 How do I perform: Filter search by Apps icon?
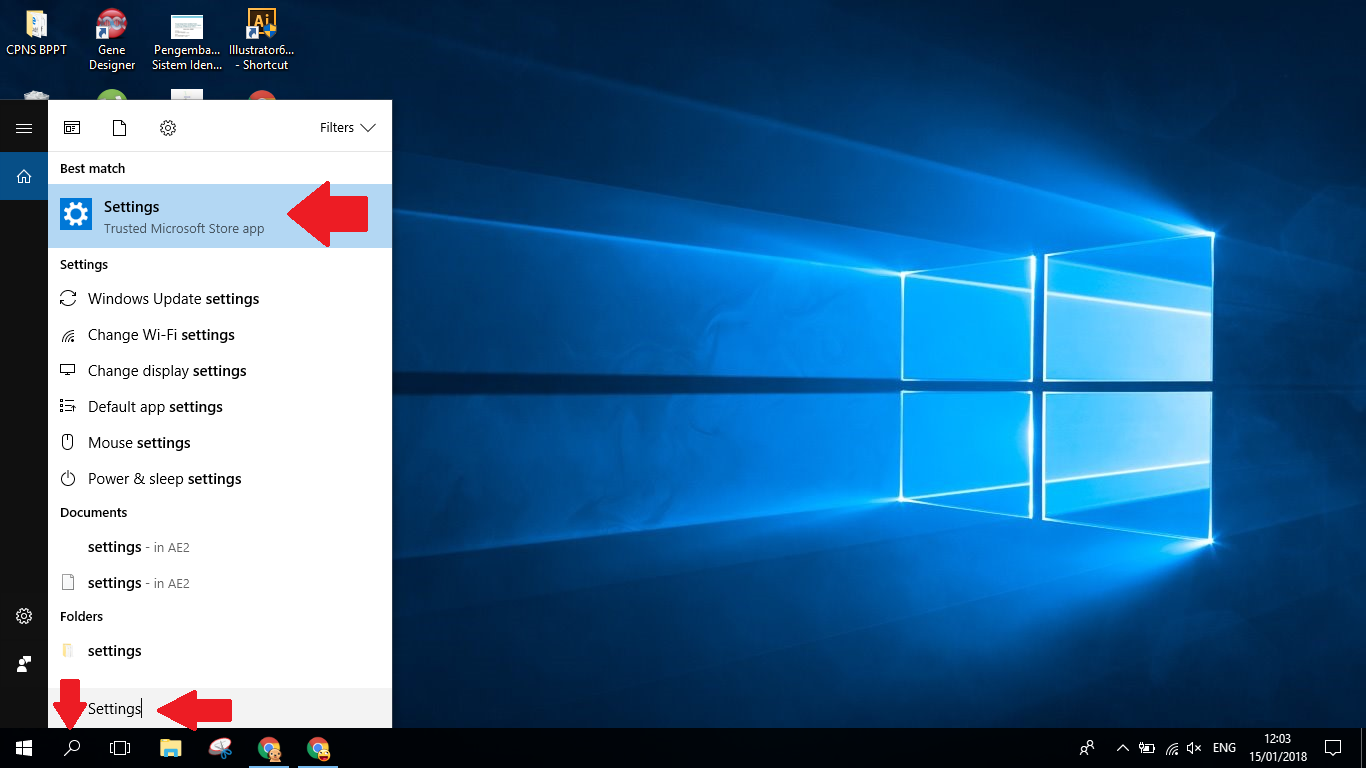click(x=72, y=128)
